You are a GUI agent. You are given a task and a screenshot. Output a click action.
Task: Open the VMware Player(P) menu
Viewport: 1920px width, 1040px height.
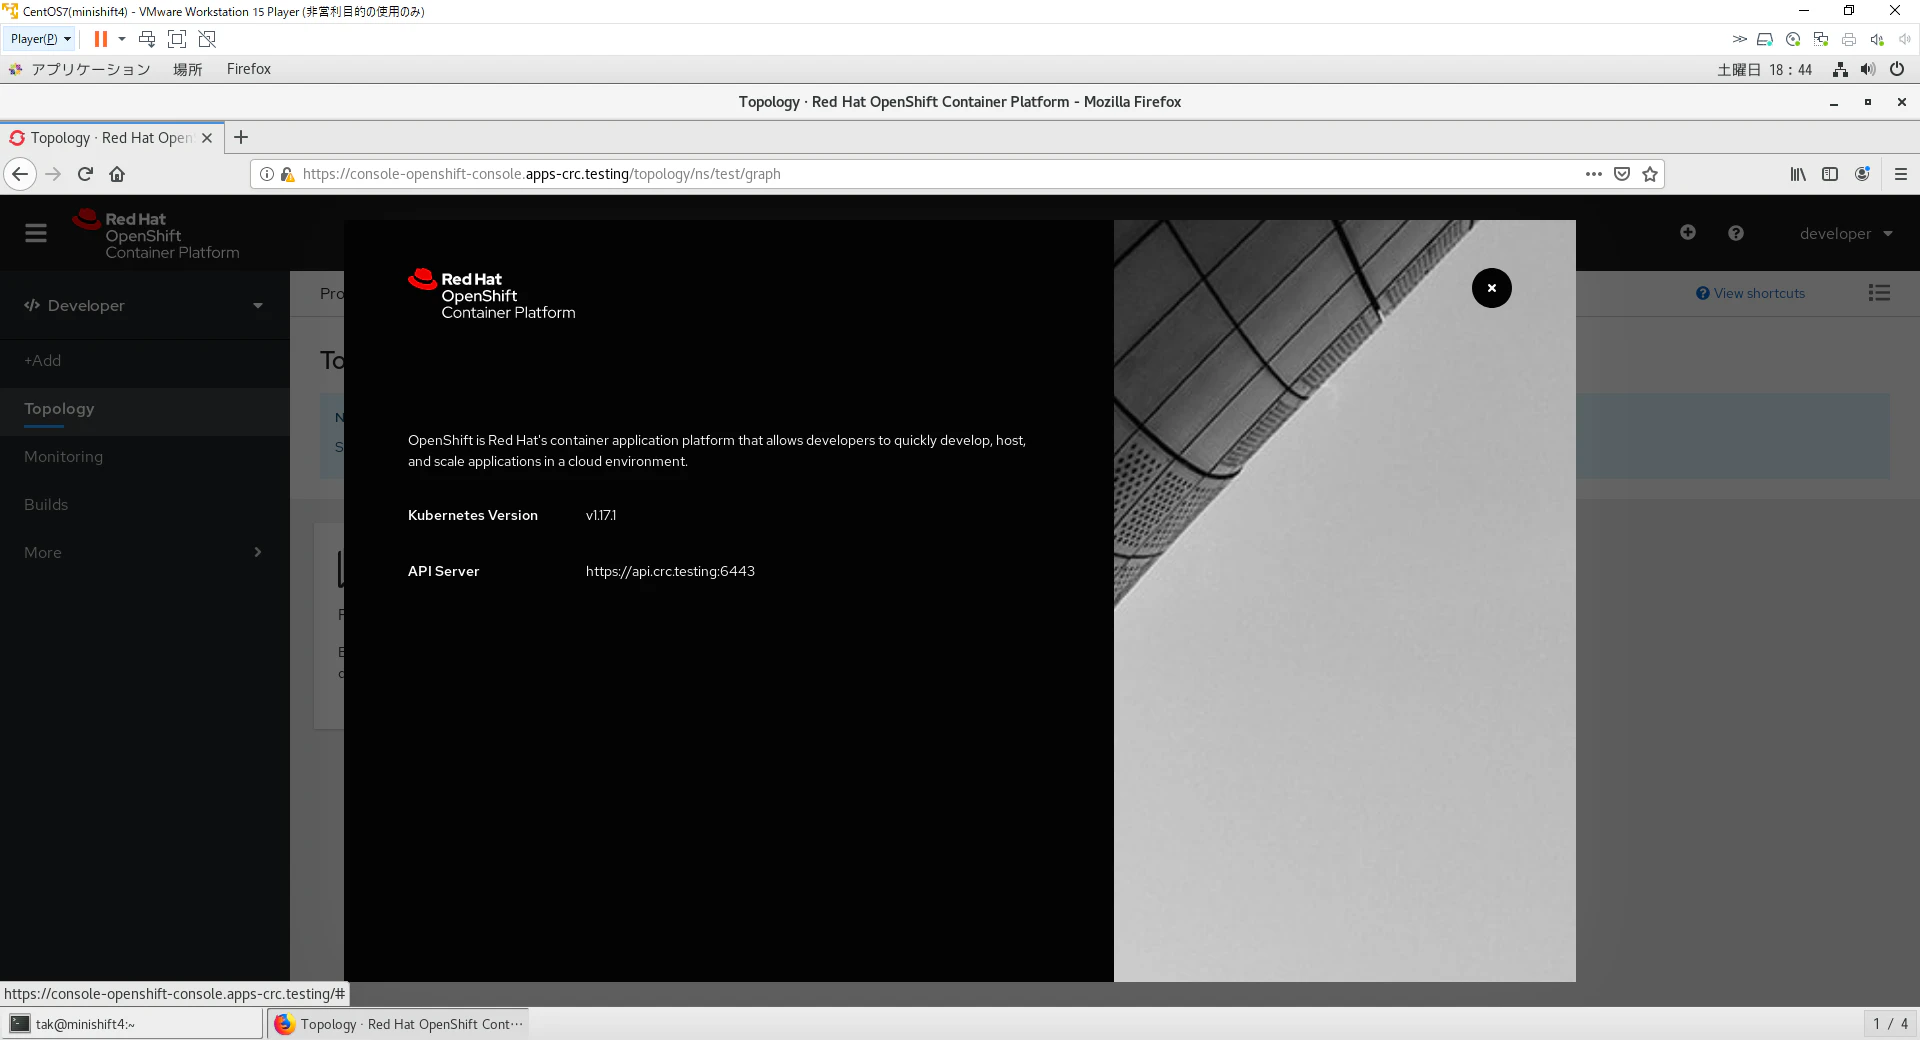coord(40,39)
